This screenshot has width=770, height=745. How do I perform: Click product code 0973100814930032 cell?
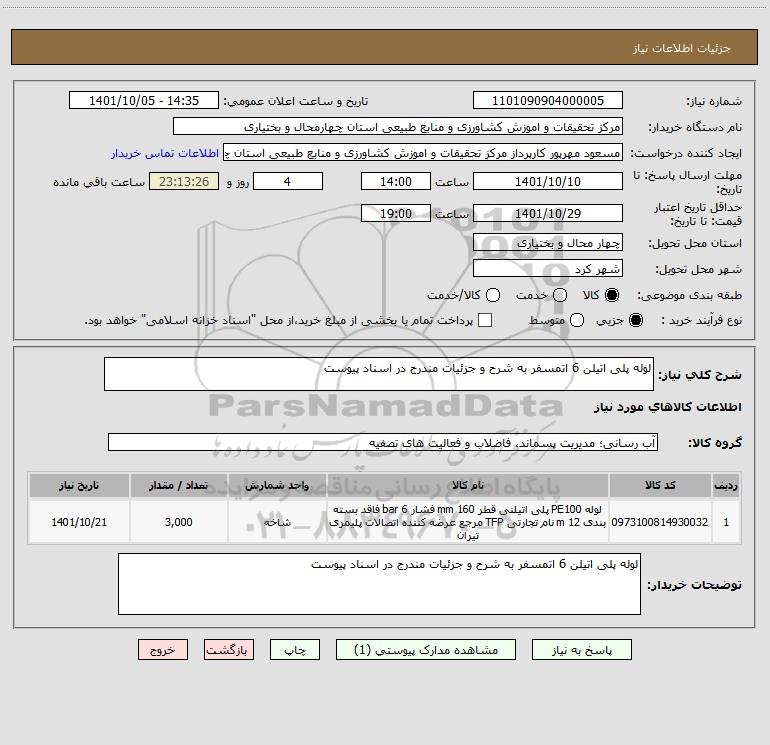point(660,522)
